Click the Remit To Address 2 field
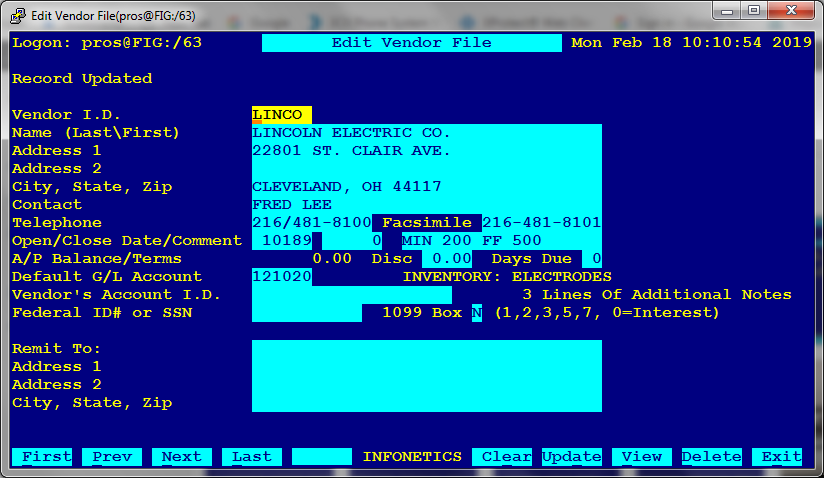The width and height of the screenshot is (824, 478). 427,385
